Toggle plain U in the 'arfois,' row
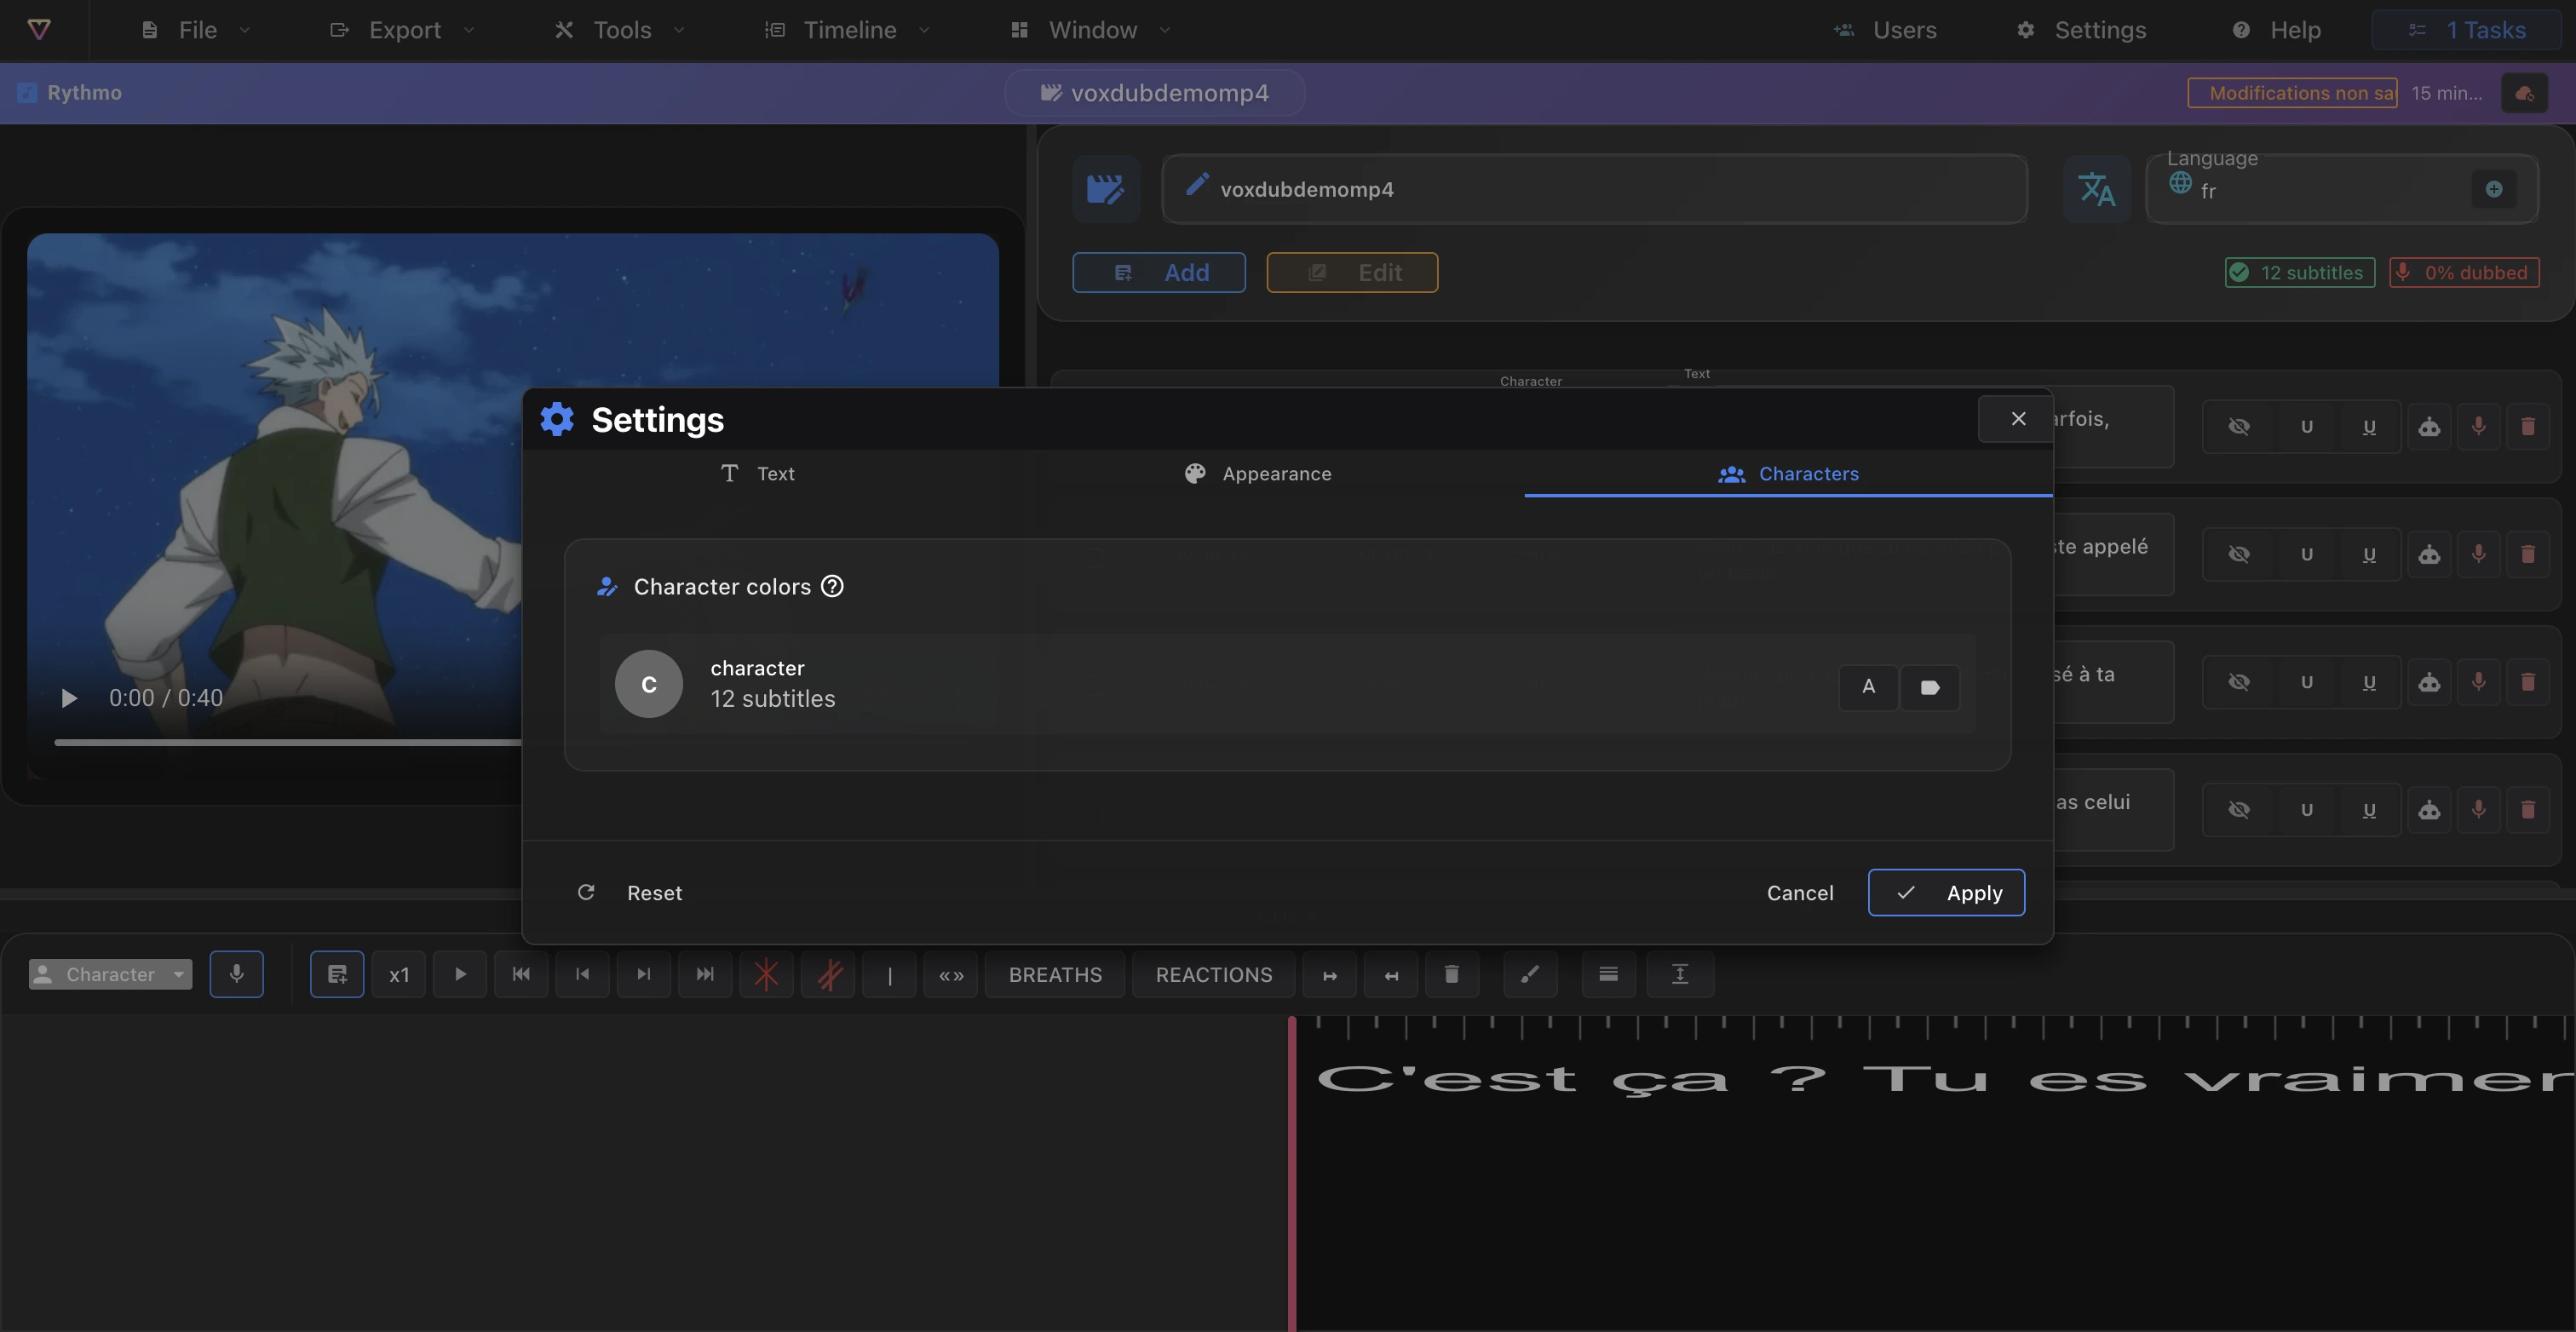The image size is (2576, 1332). click(2307, 427)
